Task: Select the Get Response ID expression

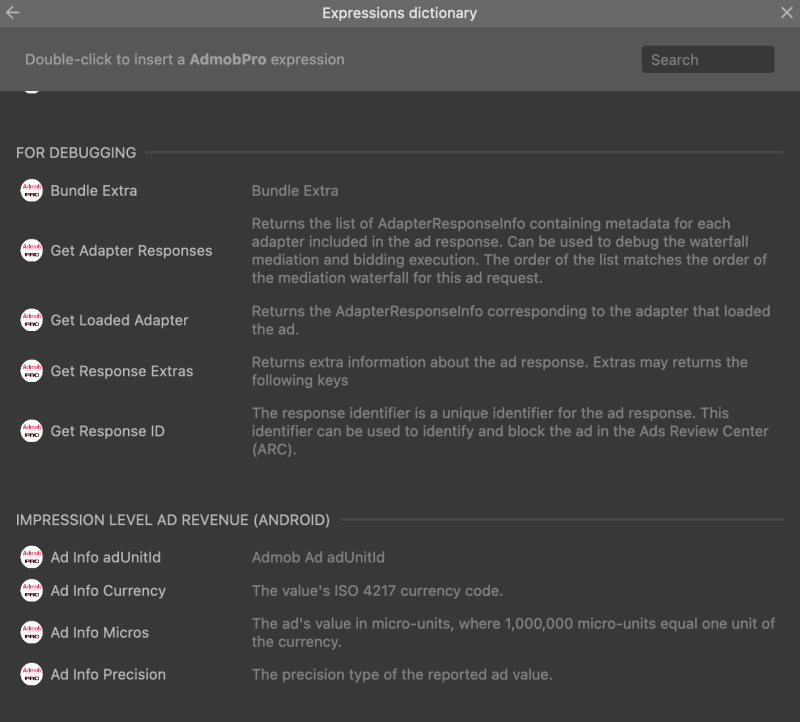Action: click(108, 431)
